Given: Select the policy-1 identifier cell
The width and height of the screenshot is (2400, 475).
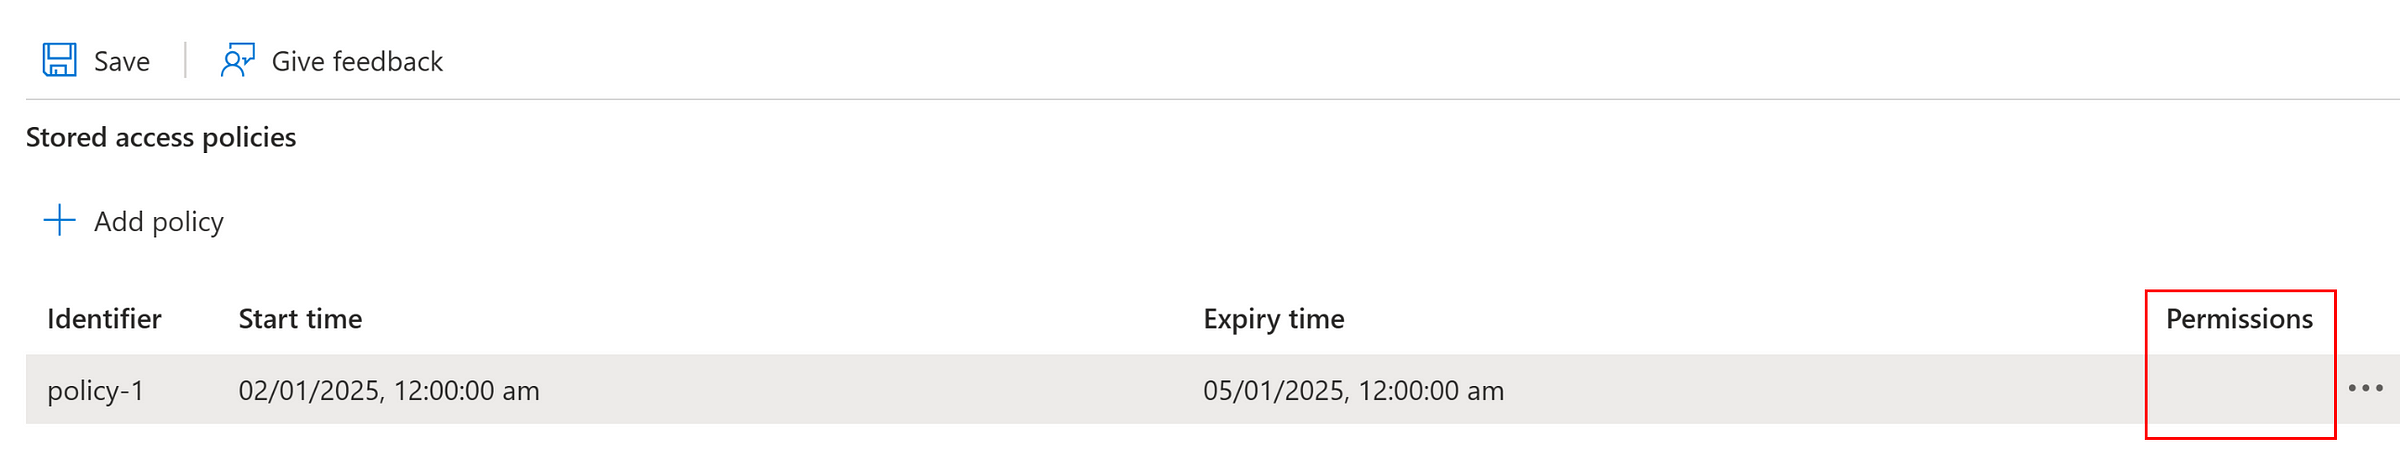Looking at the screenshot, I should [x=96, y=391].
